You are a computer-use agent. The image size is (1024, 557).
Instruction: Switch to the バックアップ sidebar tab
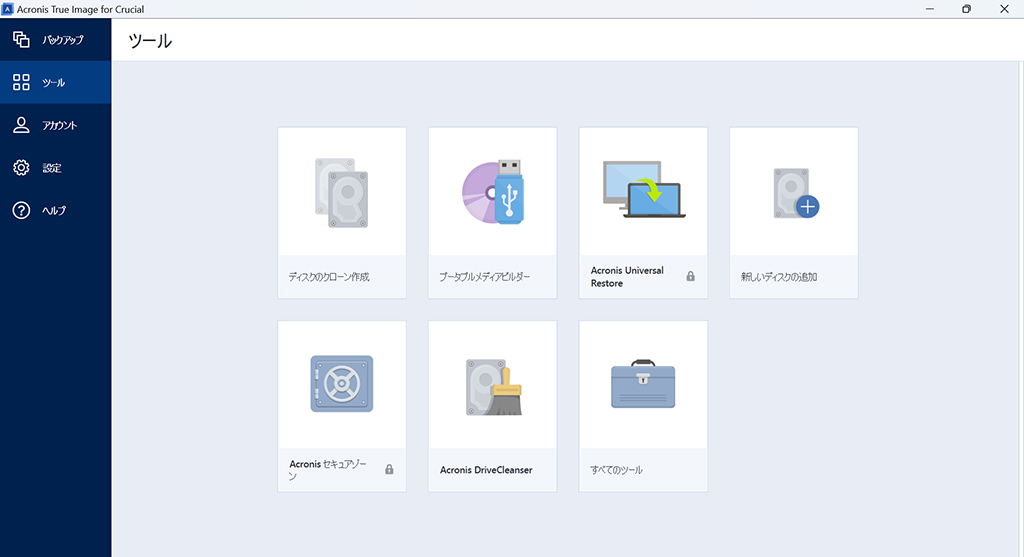(56, 40)
